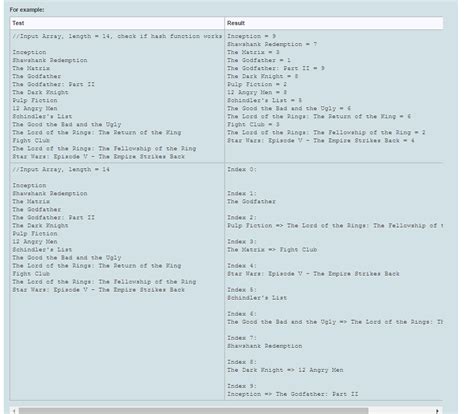474x414 pixels.
Task: Click the "Index 5:" label
Action: pos(242,289)
